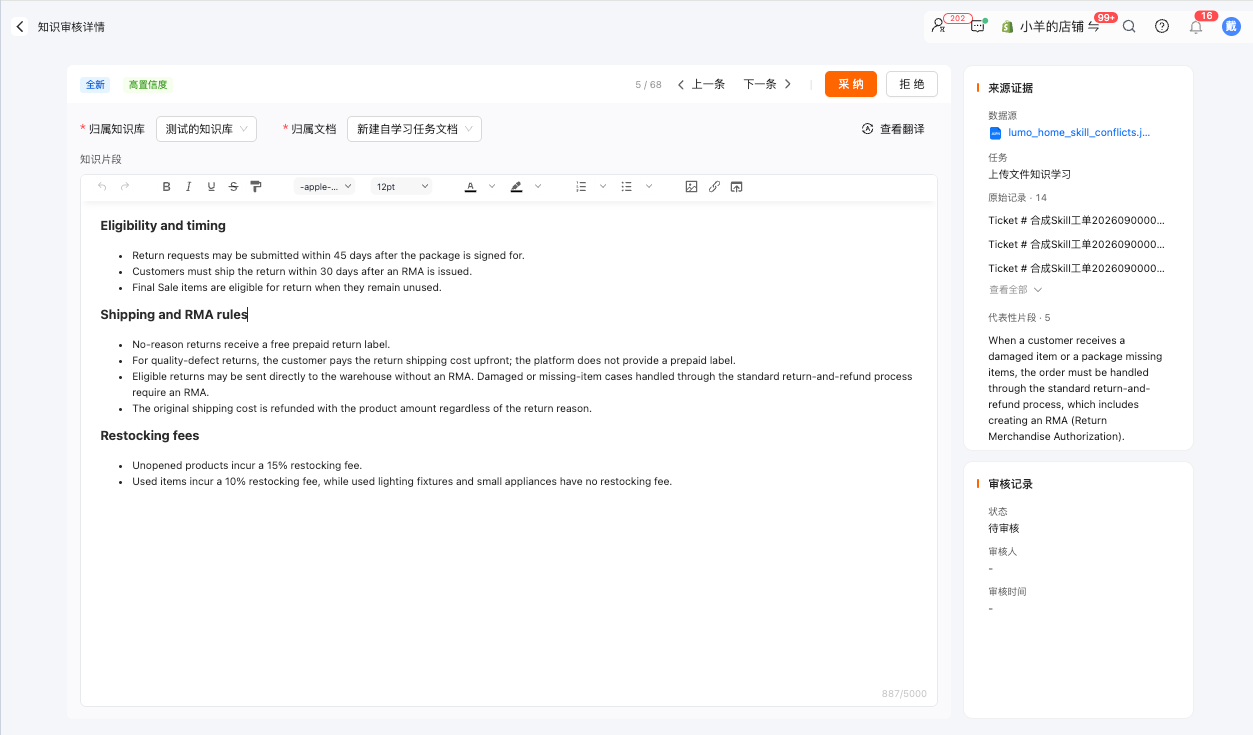
Task: Open notifications bell icon
Action: tap(1196, 27)
